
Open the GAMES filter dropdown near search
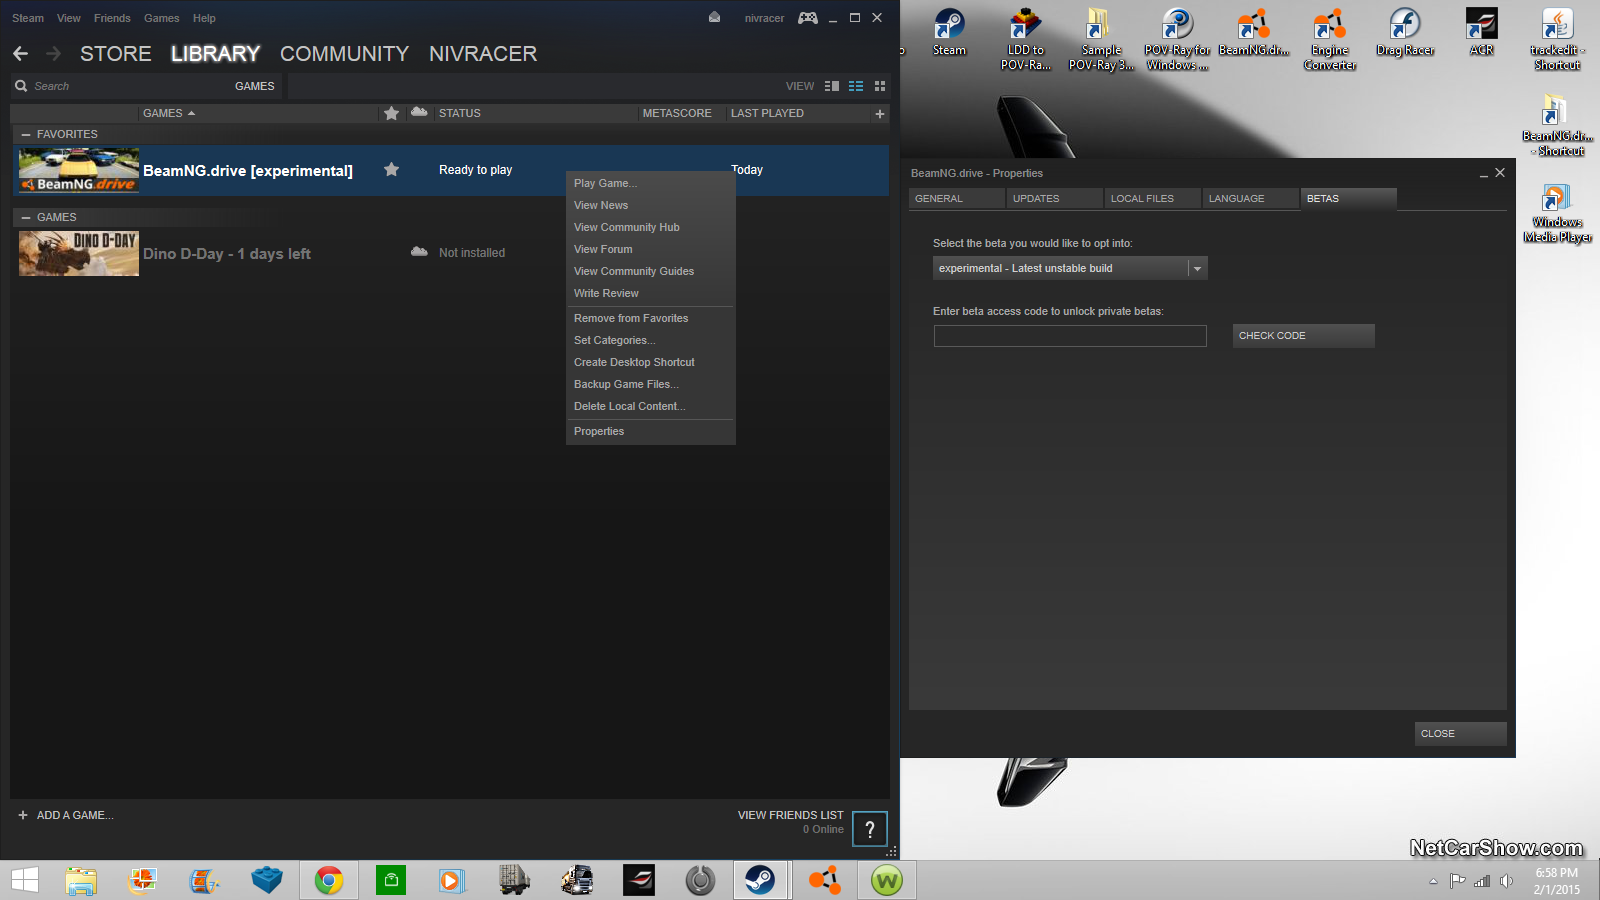point(254,86)
